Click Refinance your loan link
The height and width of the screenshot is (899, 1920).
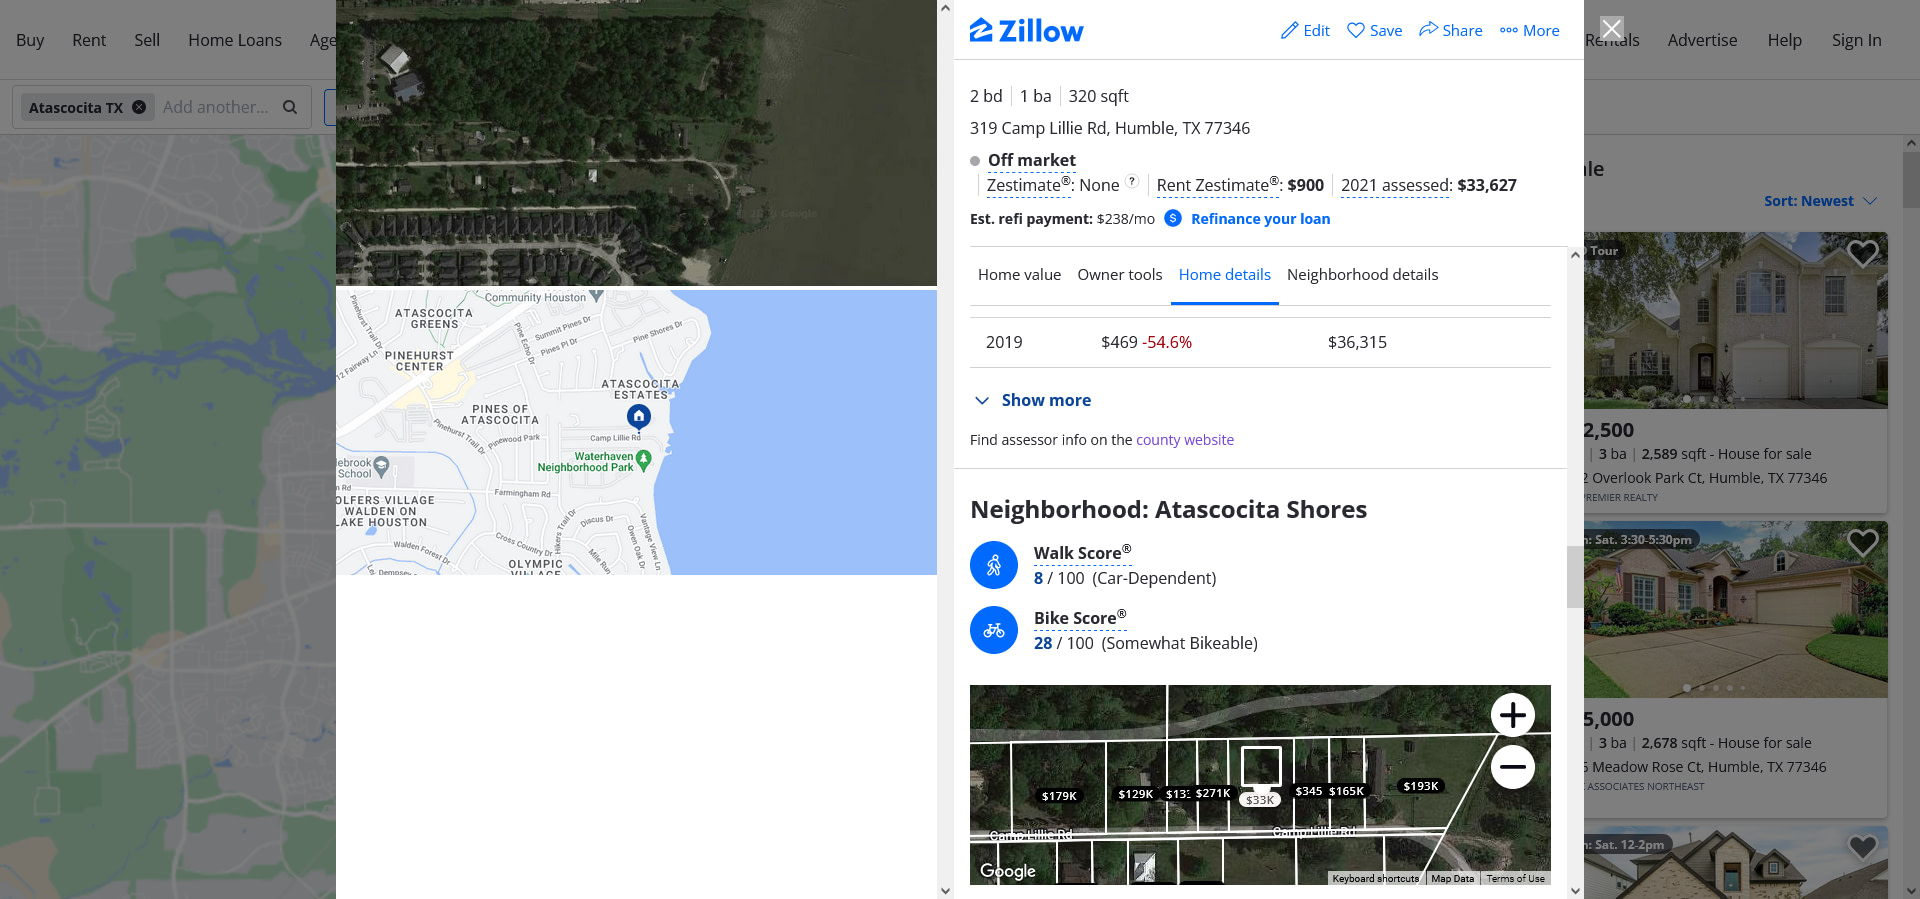click(1260, 219)
